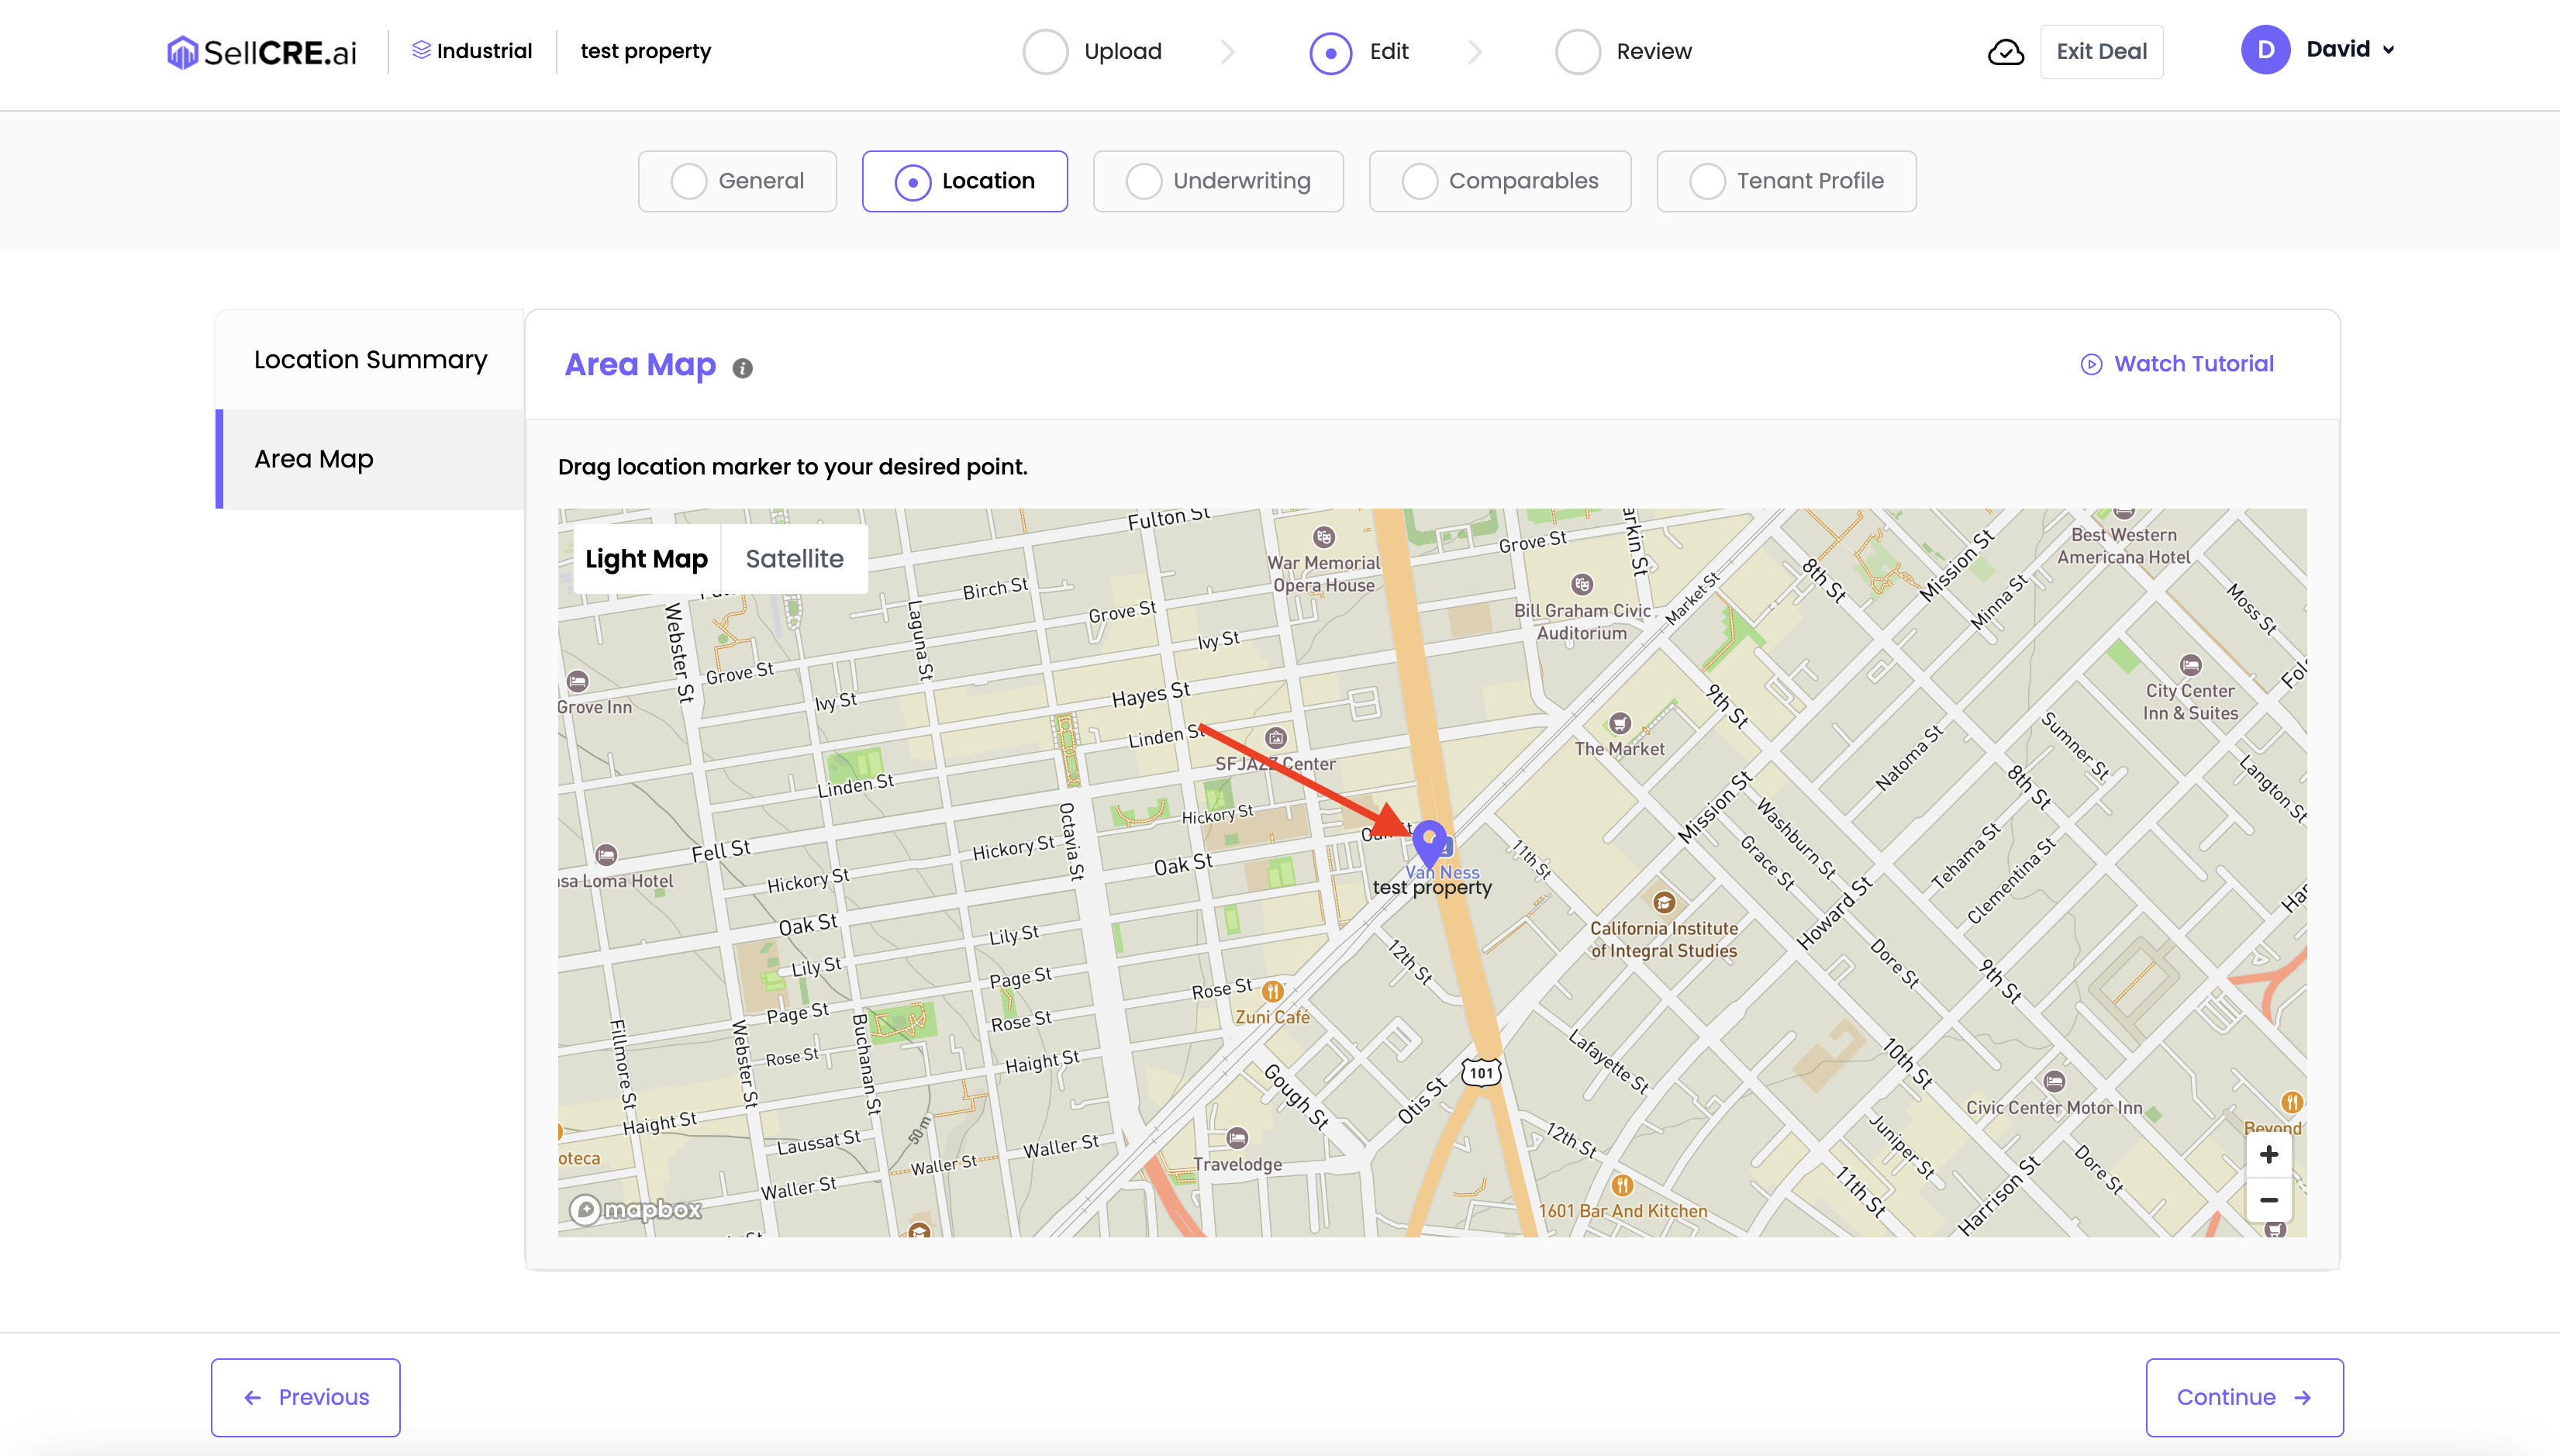Open the David user dropdown arrow

(x=2389, y=50)
